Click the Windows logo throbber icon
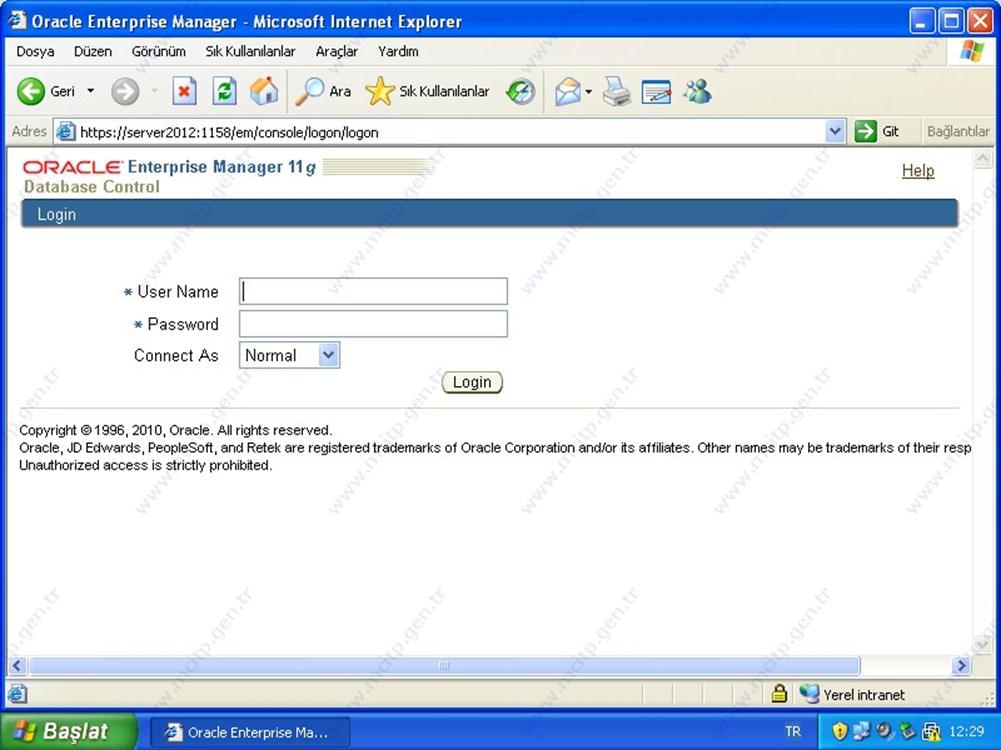Image resolution: width=1001 pixels, height=750 pixels. pyautogui.click(x=972, y=51)
